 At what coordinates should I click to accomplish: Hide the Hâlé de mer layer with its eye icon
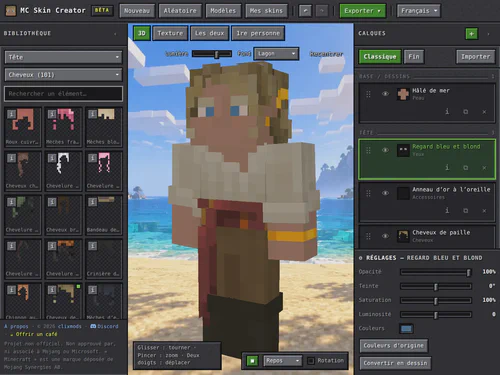[x=385, y=94]
